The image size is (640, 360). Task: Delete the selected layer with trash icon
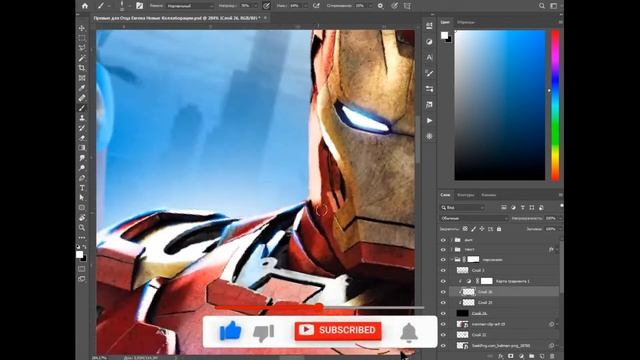(x=552, y=356)
